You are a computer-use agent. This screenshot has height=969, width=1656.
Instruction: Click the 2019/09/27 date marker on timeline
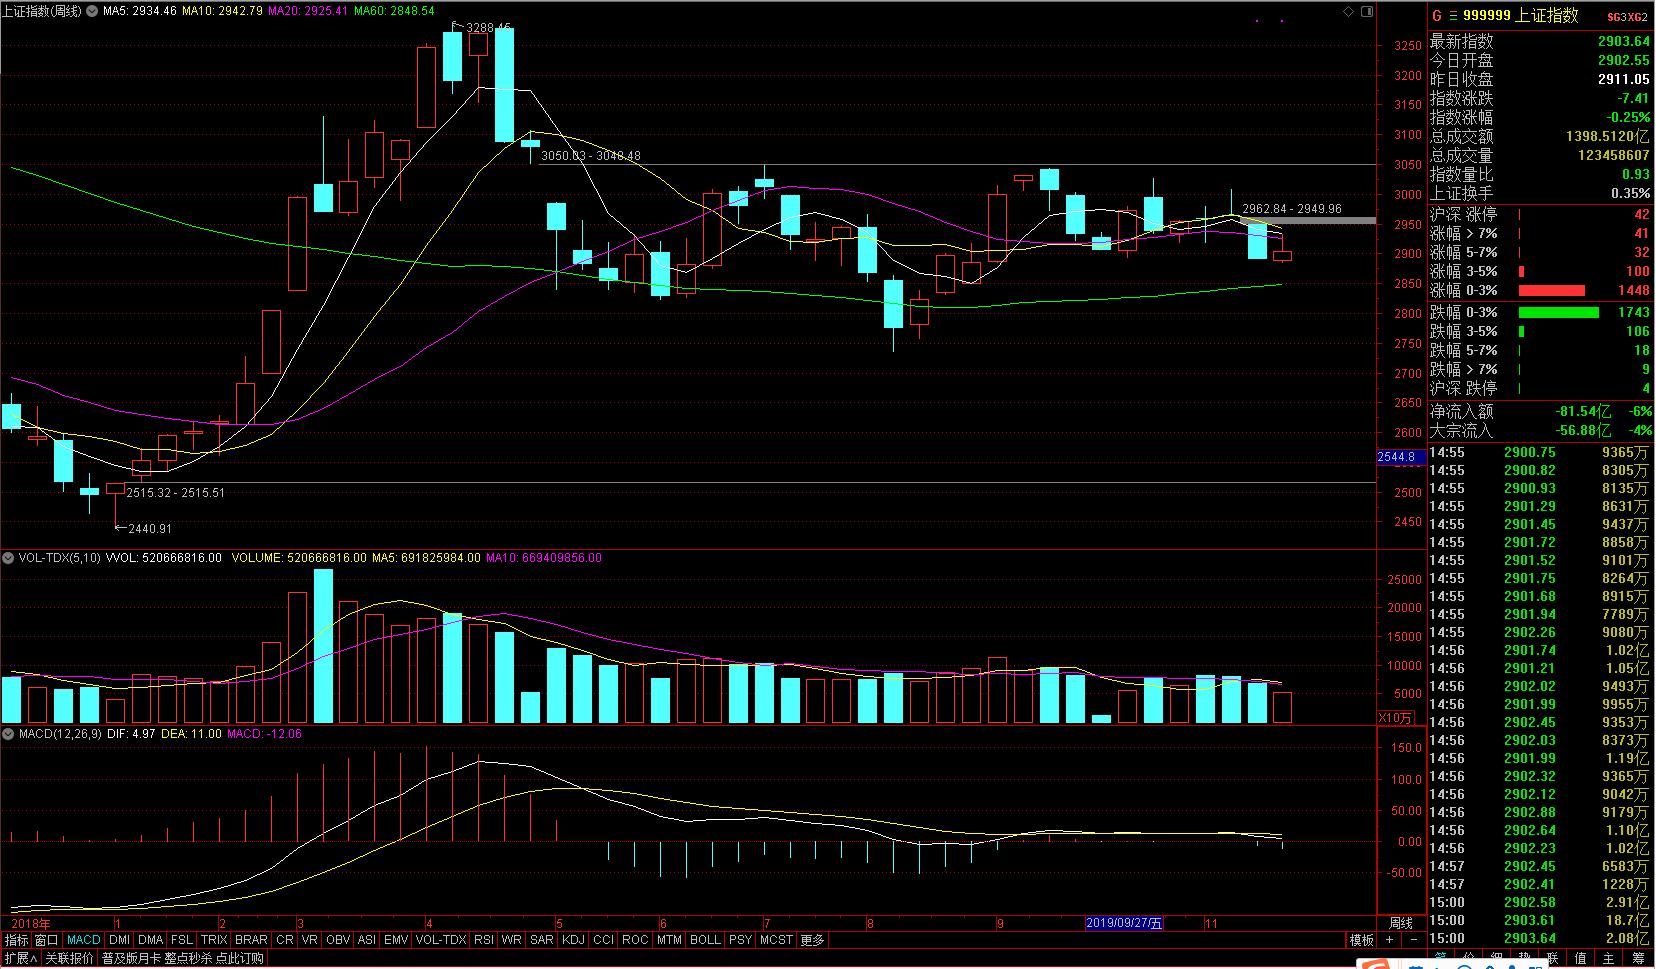(x=1124, y=923)
